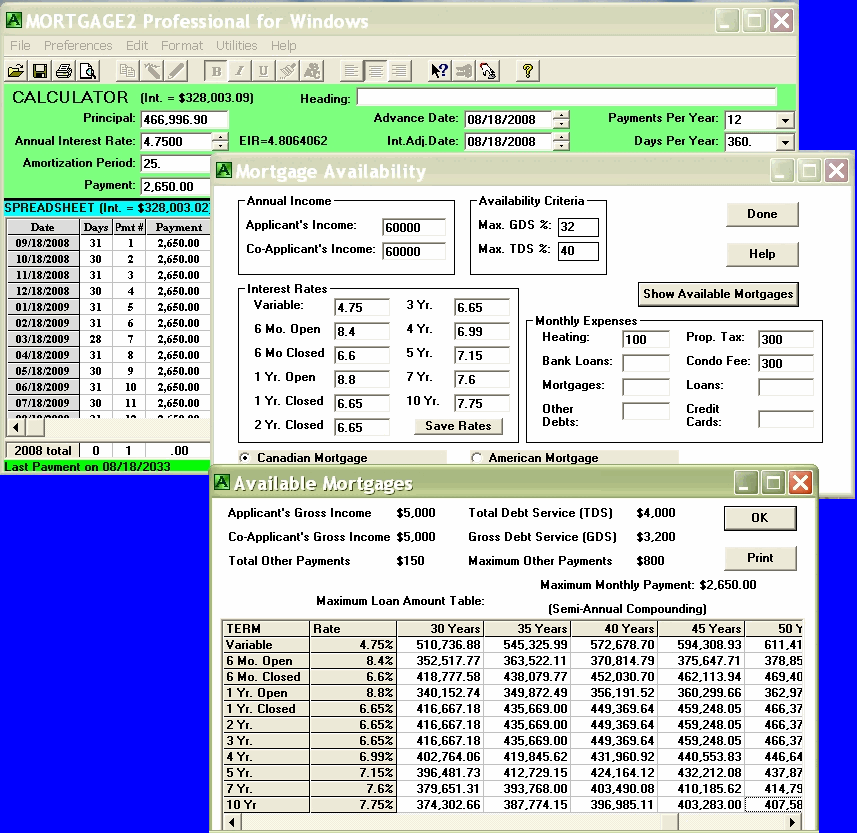Click the context help arrow icon
857x833 pixels.
439,71
